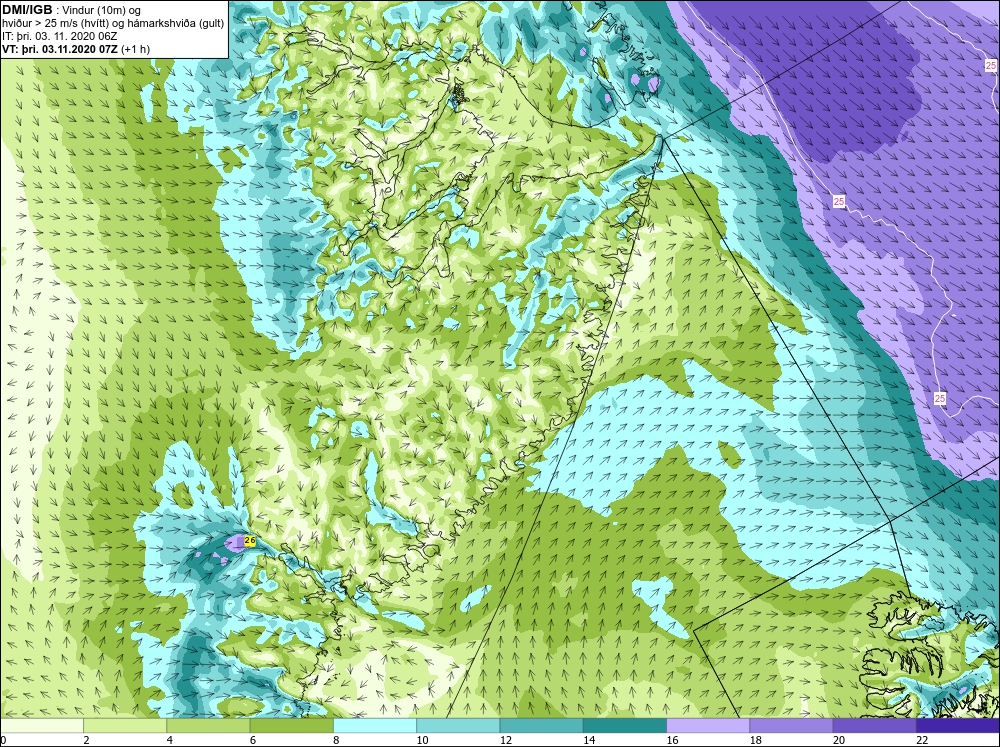Image resolution: width=1000 pixels, height=747 pixels.
Task: Click the legend scale number 14
Action: click(589, 740)
